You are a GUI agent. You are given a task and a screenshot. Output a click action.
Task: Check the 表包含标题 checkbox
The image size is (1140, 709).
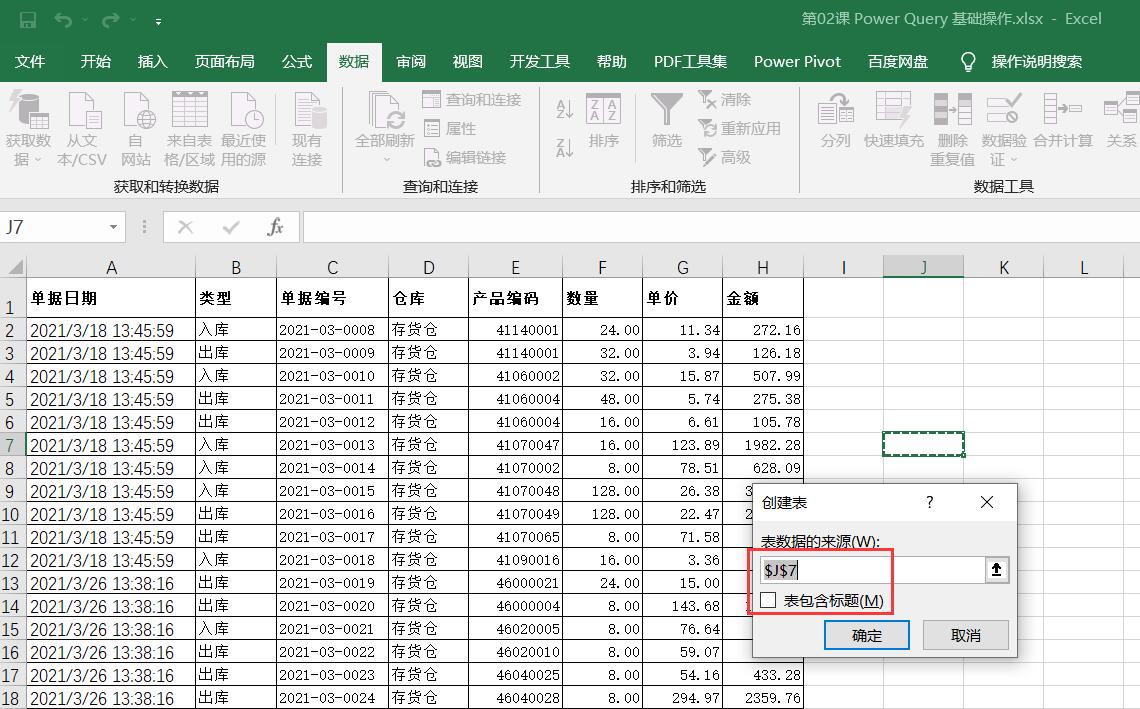tap(768, 601)
